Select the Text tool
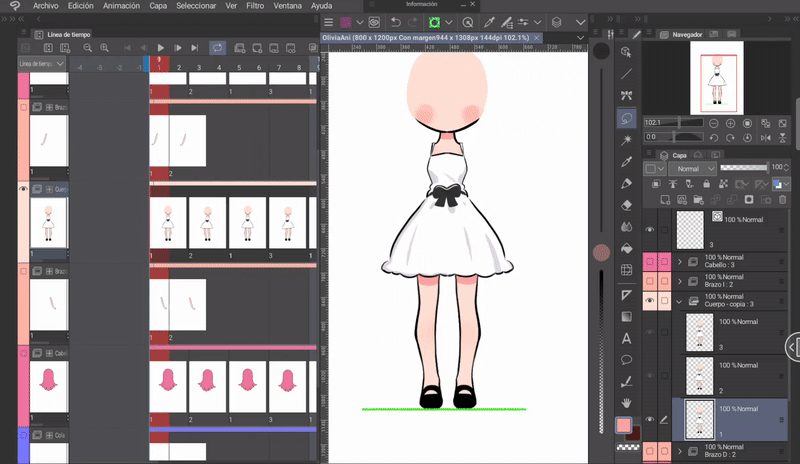Viewport: 800px width, 464px height. [626, 338]
